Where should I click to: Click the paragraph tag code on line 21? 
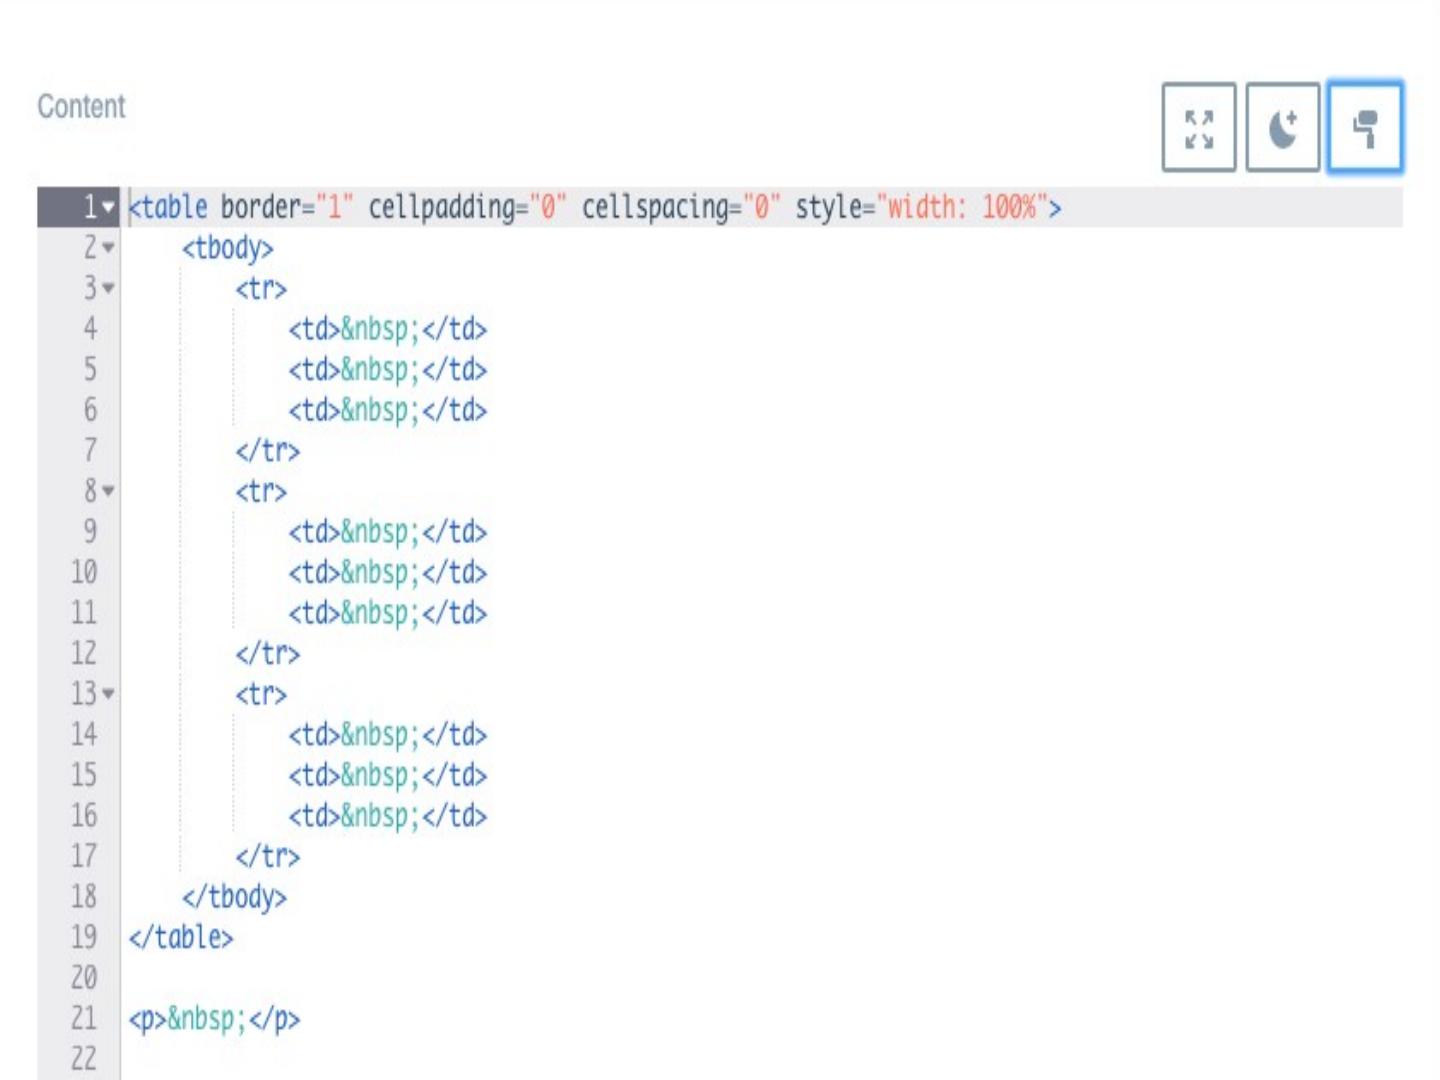[214, 1019]
